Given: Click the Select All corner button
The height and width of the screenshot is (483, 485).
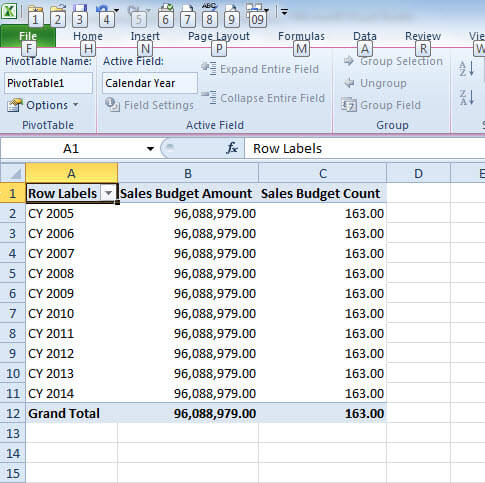Looking at the screenshot, I should [13, 173].
